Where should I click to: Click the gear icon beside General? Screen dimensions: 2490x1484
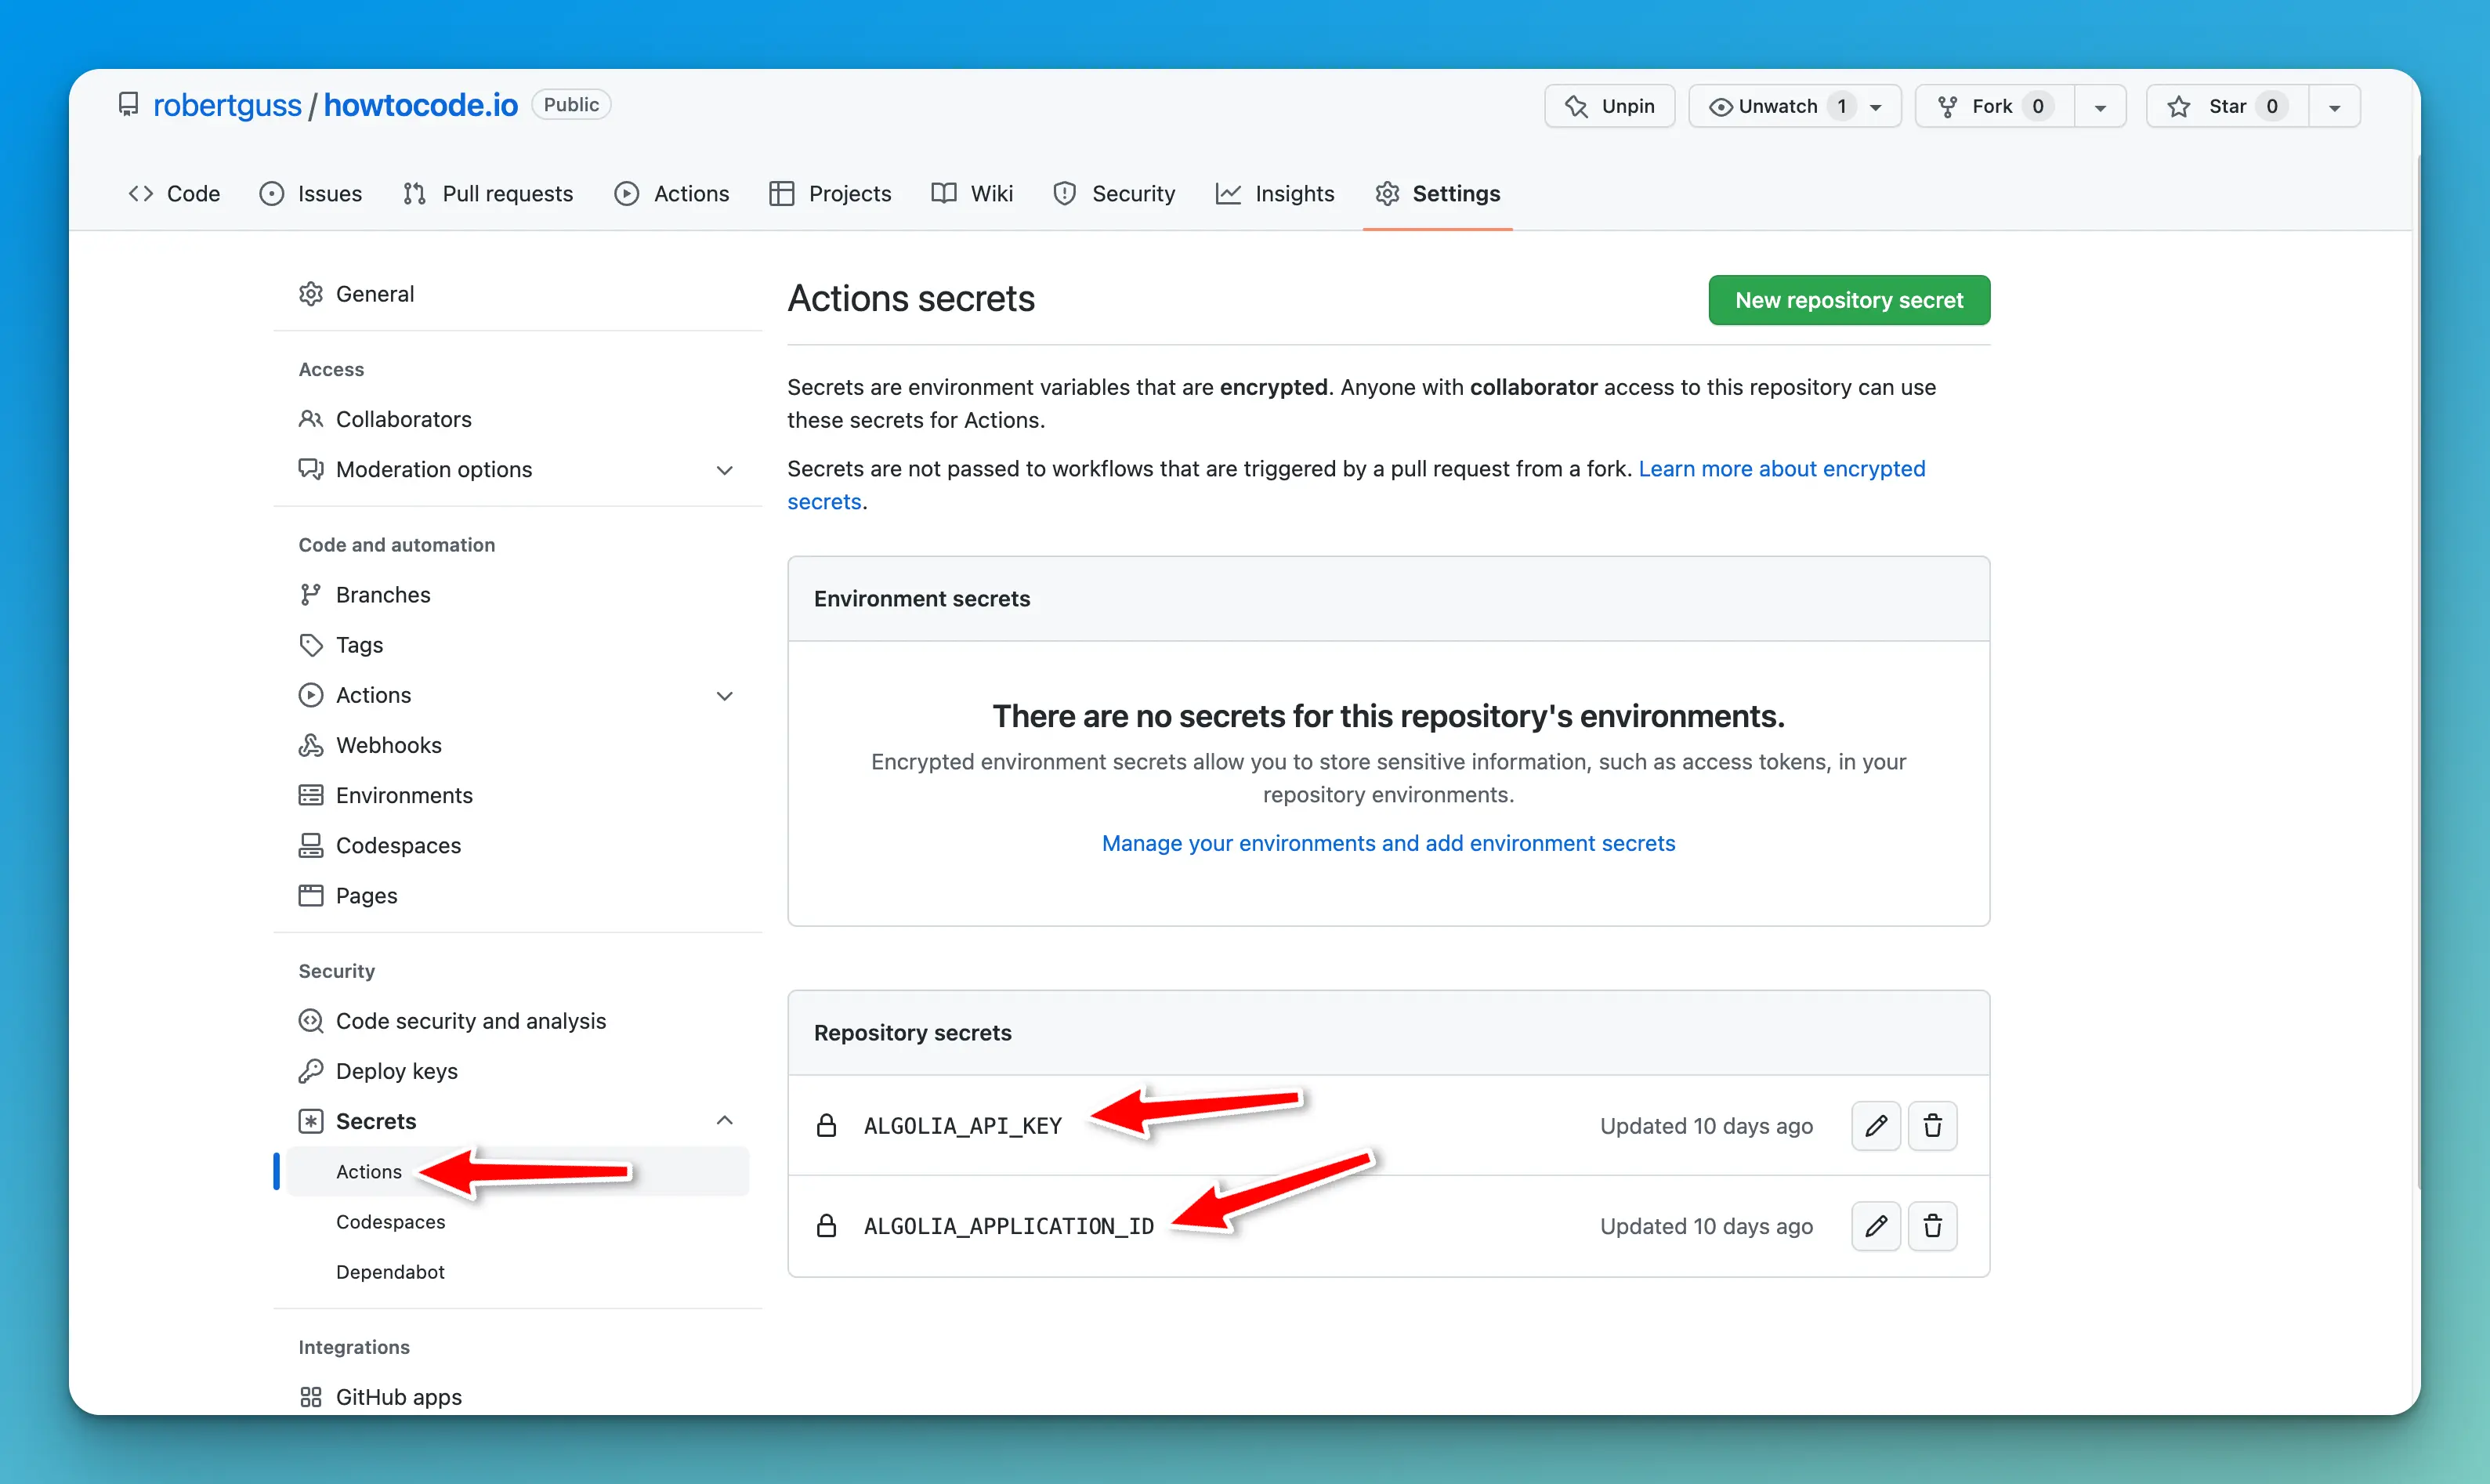[x=311, y=294]
